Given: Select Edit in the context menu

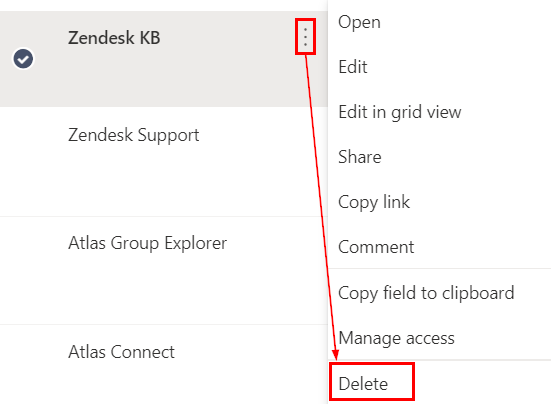Looking at the screenshot, I should [x=353, y=67].
